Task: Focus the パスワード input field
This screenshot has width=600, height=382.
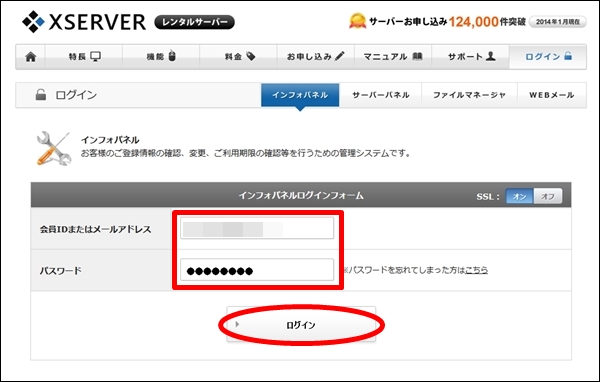Action: [x=257, y=270]
